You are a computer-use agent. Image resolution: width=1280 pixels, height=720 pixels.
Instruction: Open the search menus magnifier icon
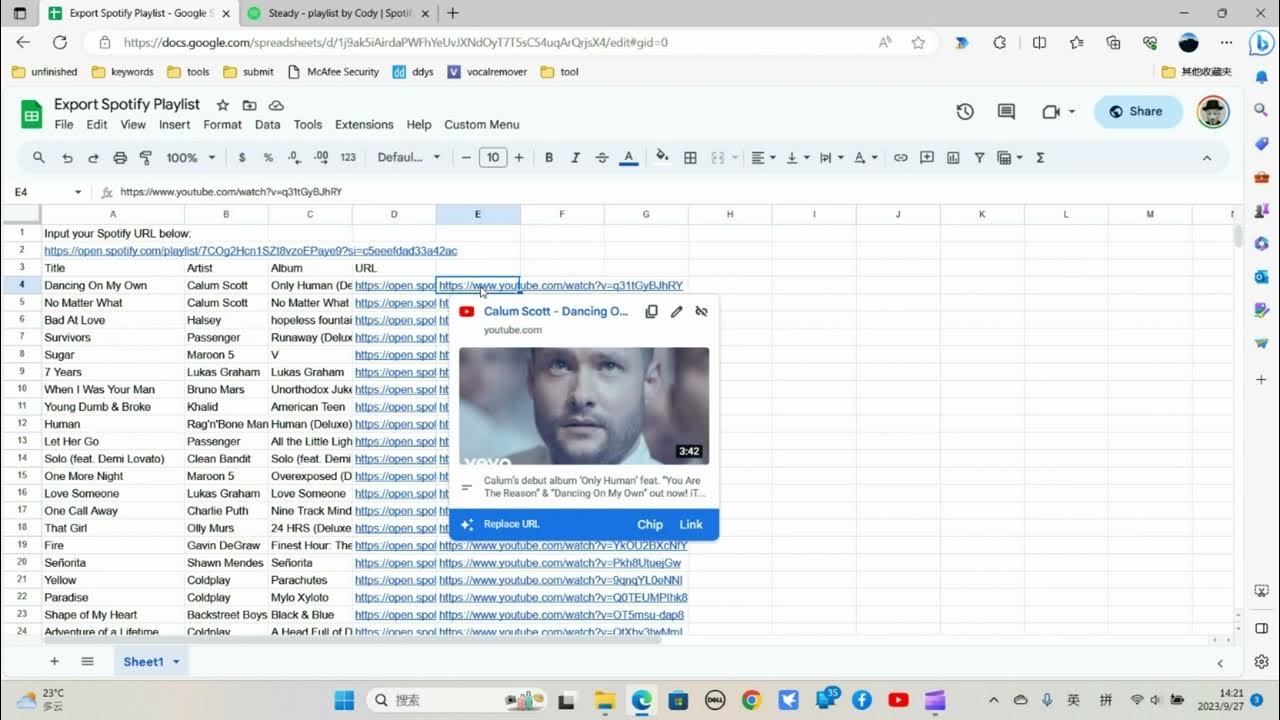(x=39, y=158)
